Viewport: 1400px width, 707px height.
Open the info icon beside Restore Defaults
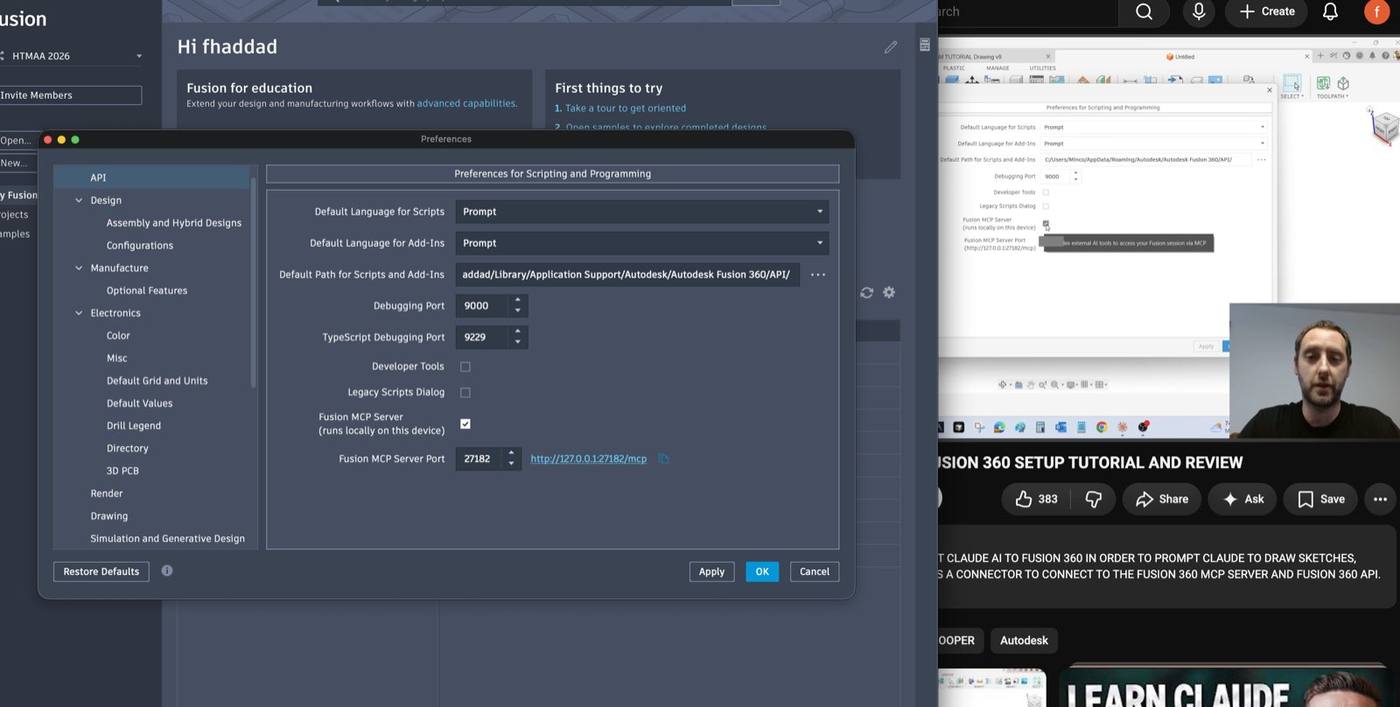pos(167,571)
